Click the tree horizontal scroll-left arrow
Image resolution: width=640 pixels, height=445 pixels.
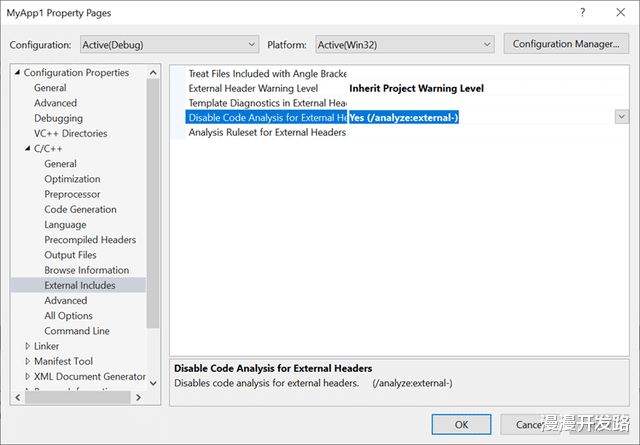pos(18,397)
